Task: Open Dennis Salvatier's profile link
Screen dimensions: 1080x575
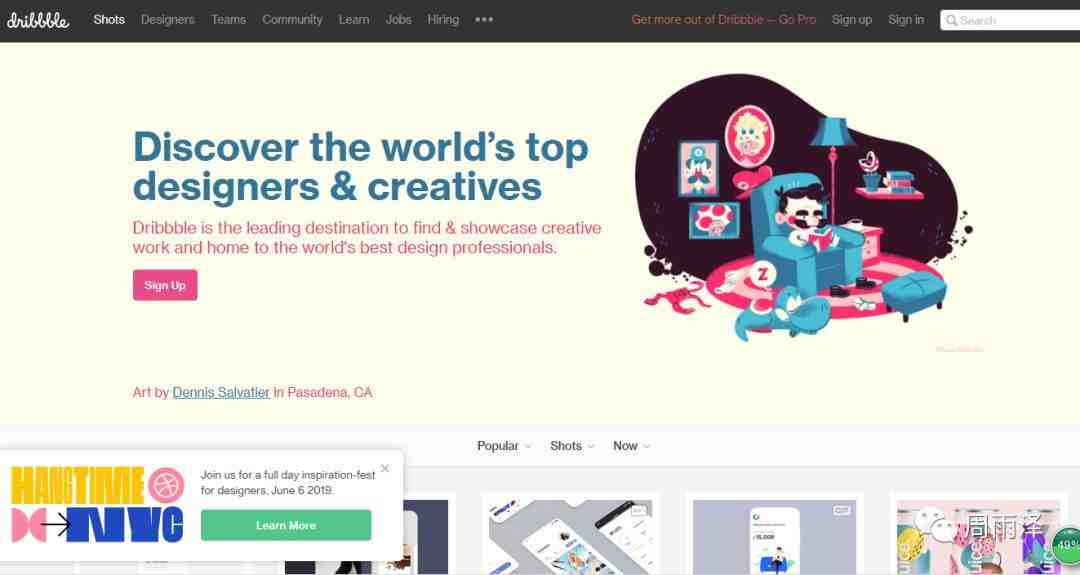Action: coord(221,393)
